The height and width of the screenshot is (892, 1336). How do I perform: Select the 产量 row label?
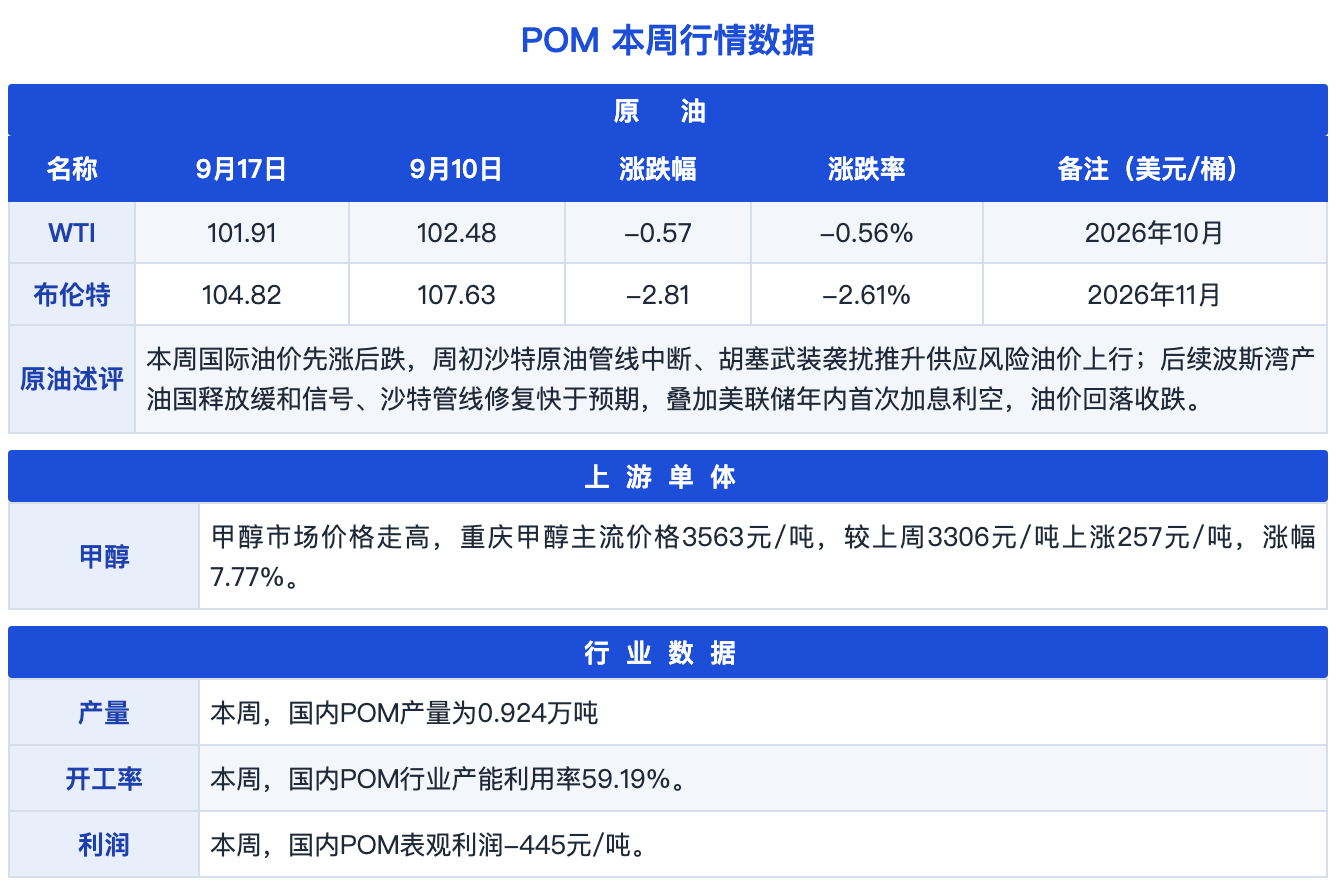105,712
